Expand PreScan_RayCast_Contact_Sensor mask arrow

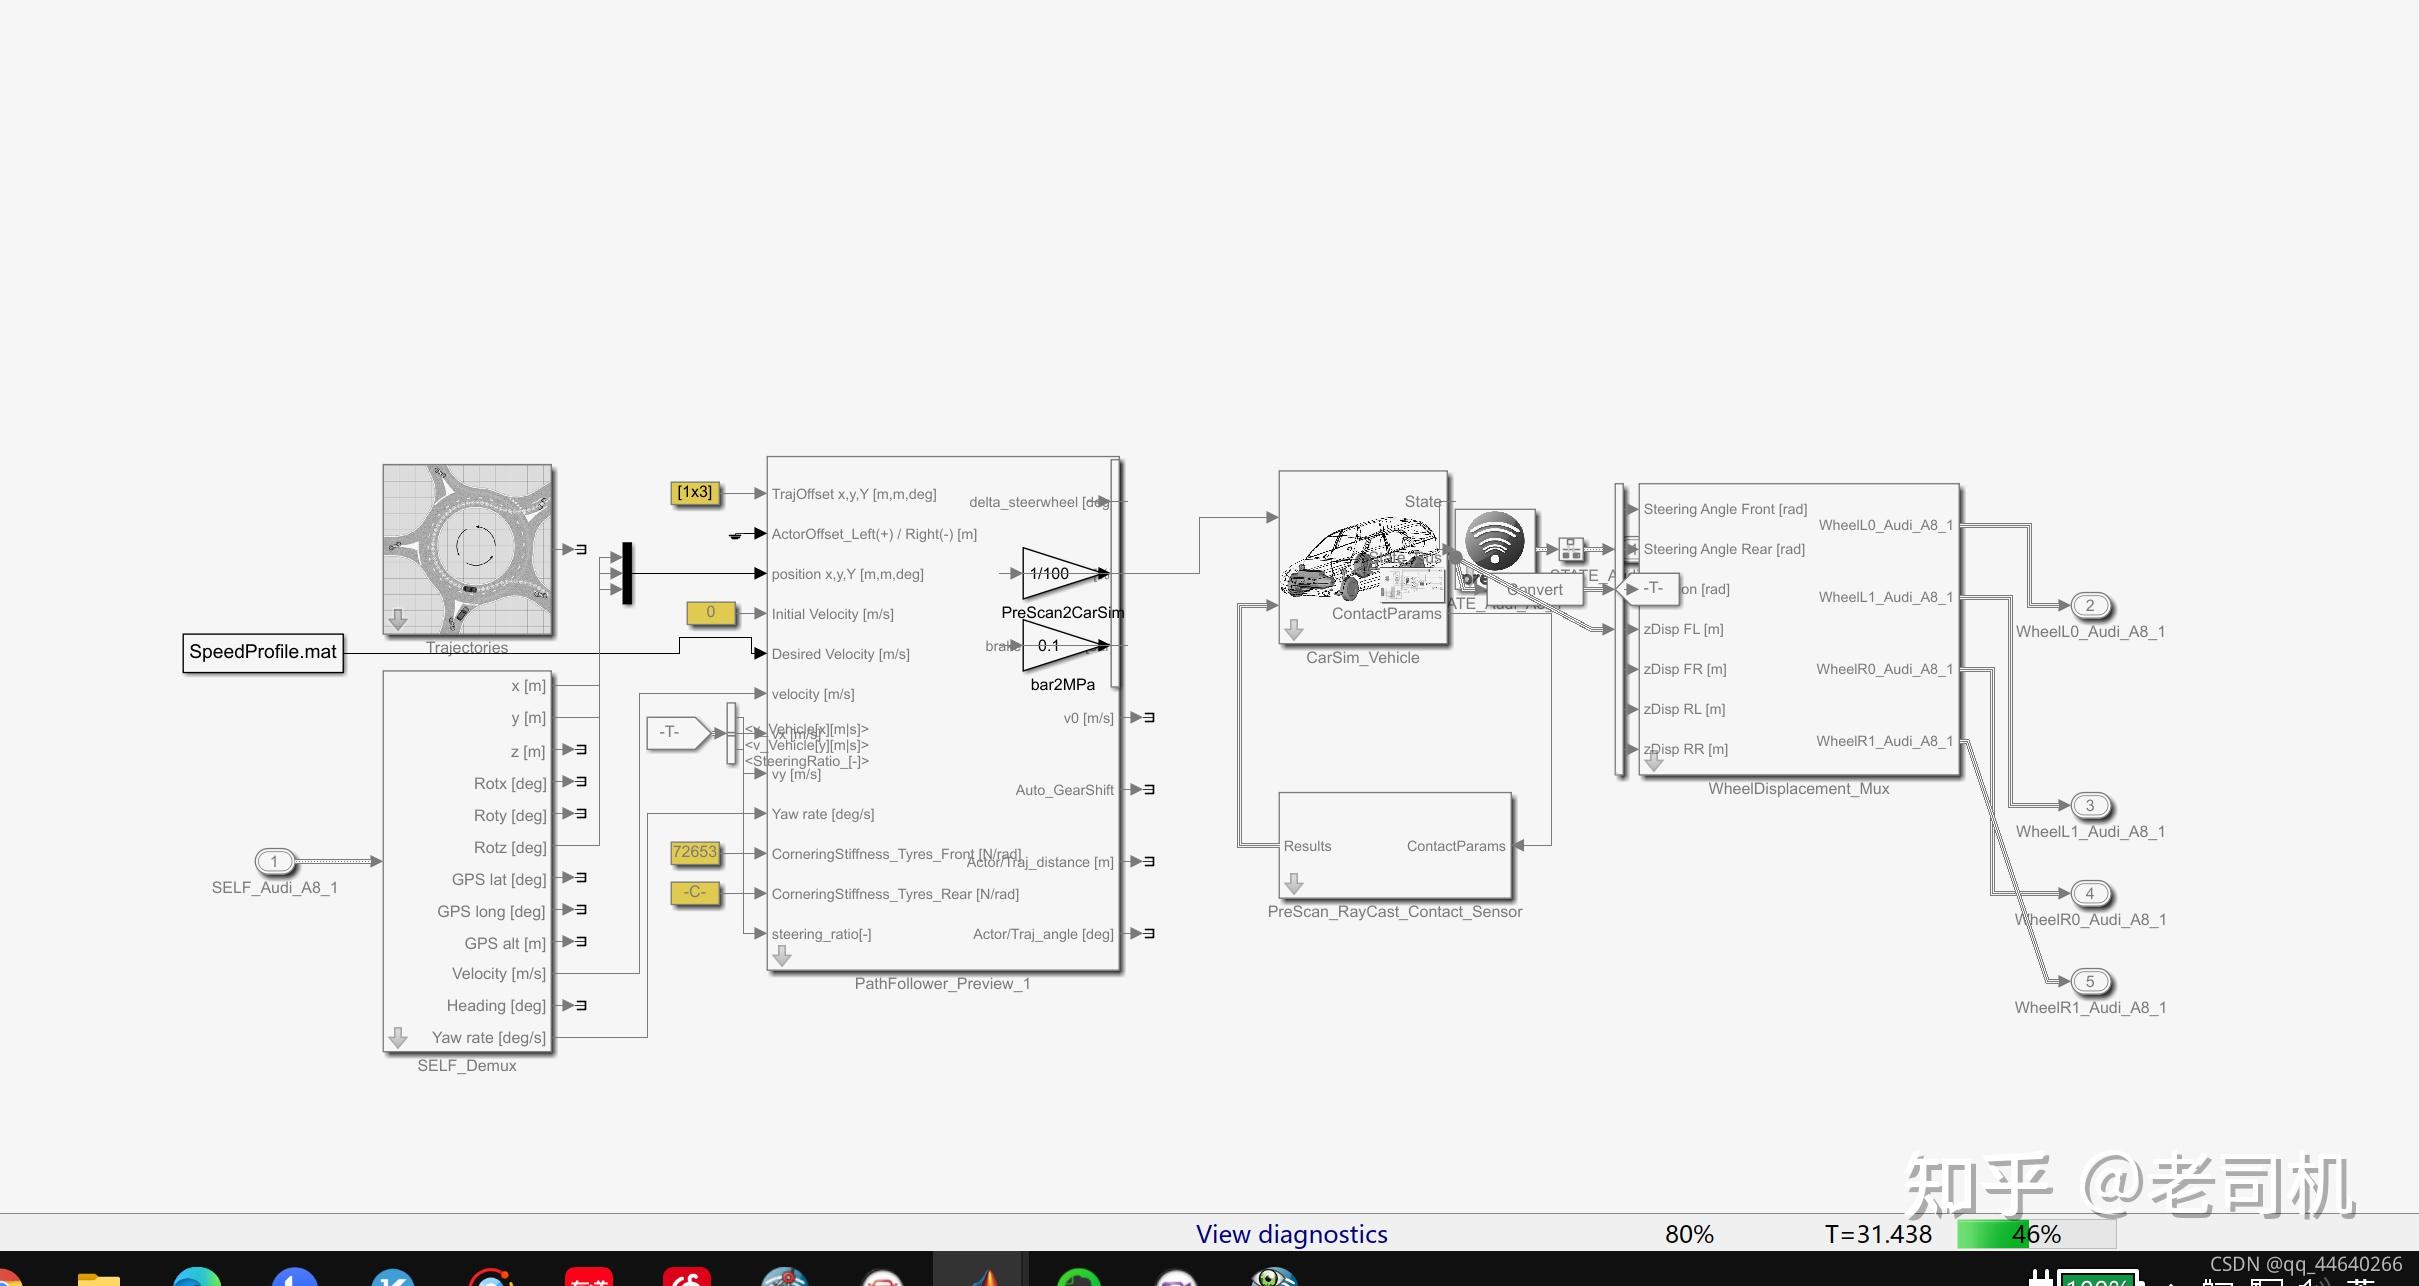click(x=1293, y=884)
